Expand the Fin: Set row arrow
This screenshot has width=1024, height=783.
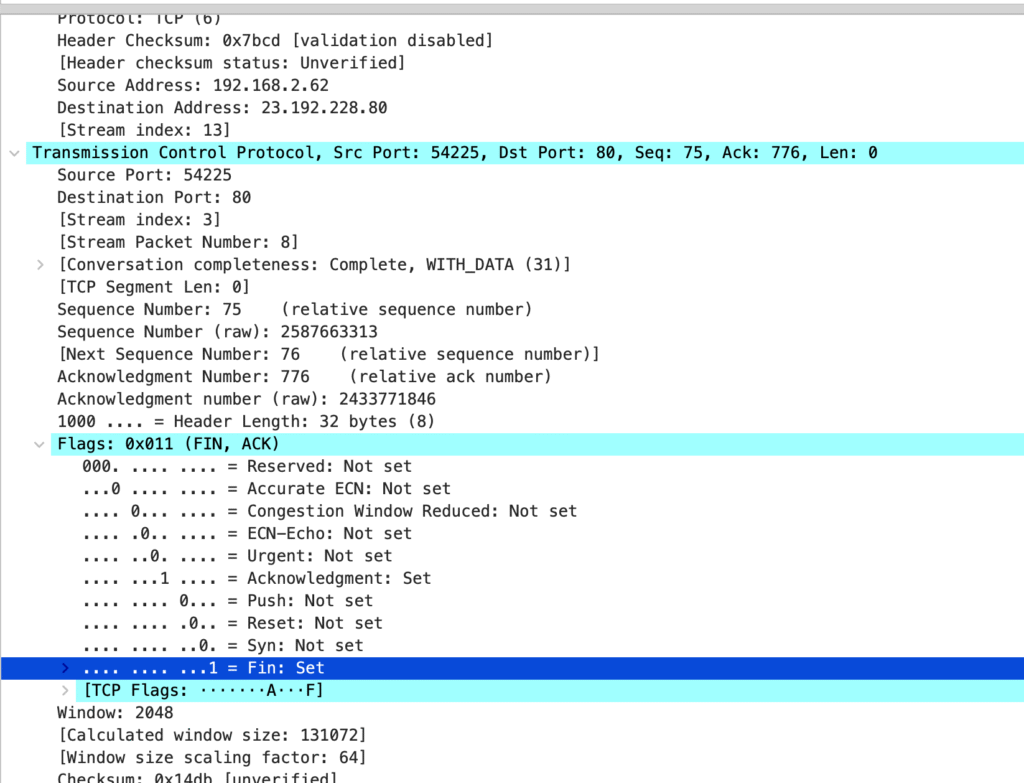pos(66,668)
